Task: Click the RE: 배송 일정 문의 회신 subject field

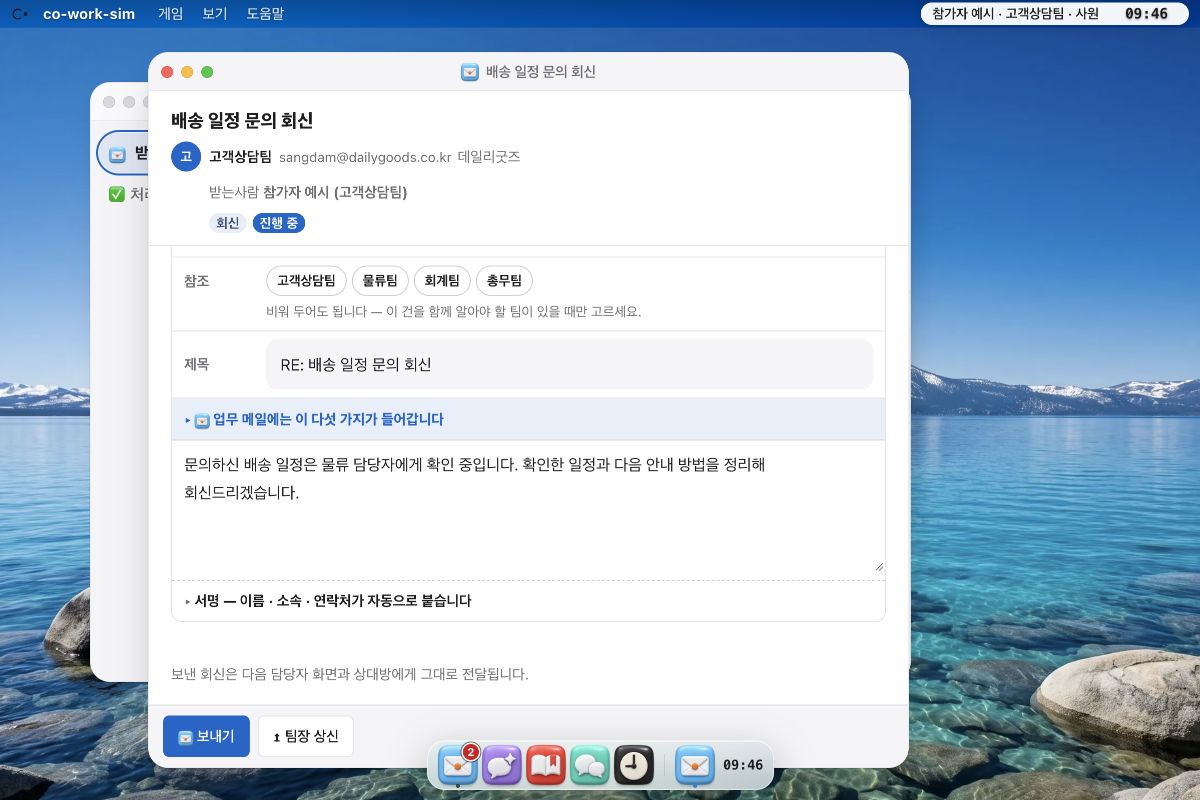Action: coord(569,365)
